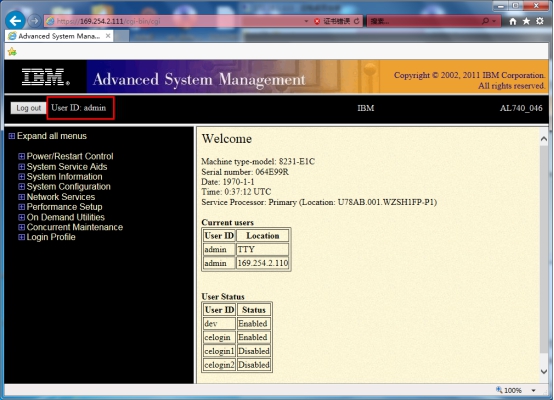Click the Enabled status for dev
The image size is (554, 400).
coord(253,323)
